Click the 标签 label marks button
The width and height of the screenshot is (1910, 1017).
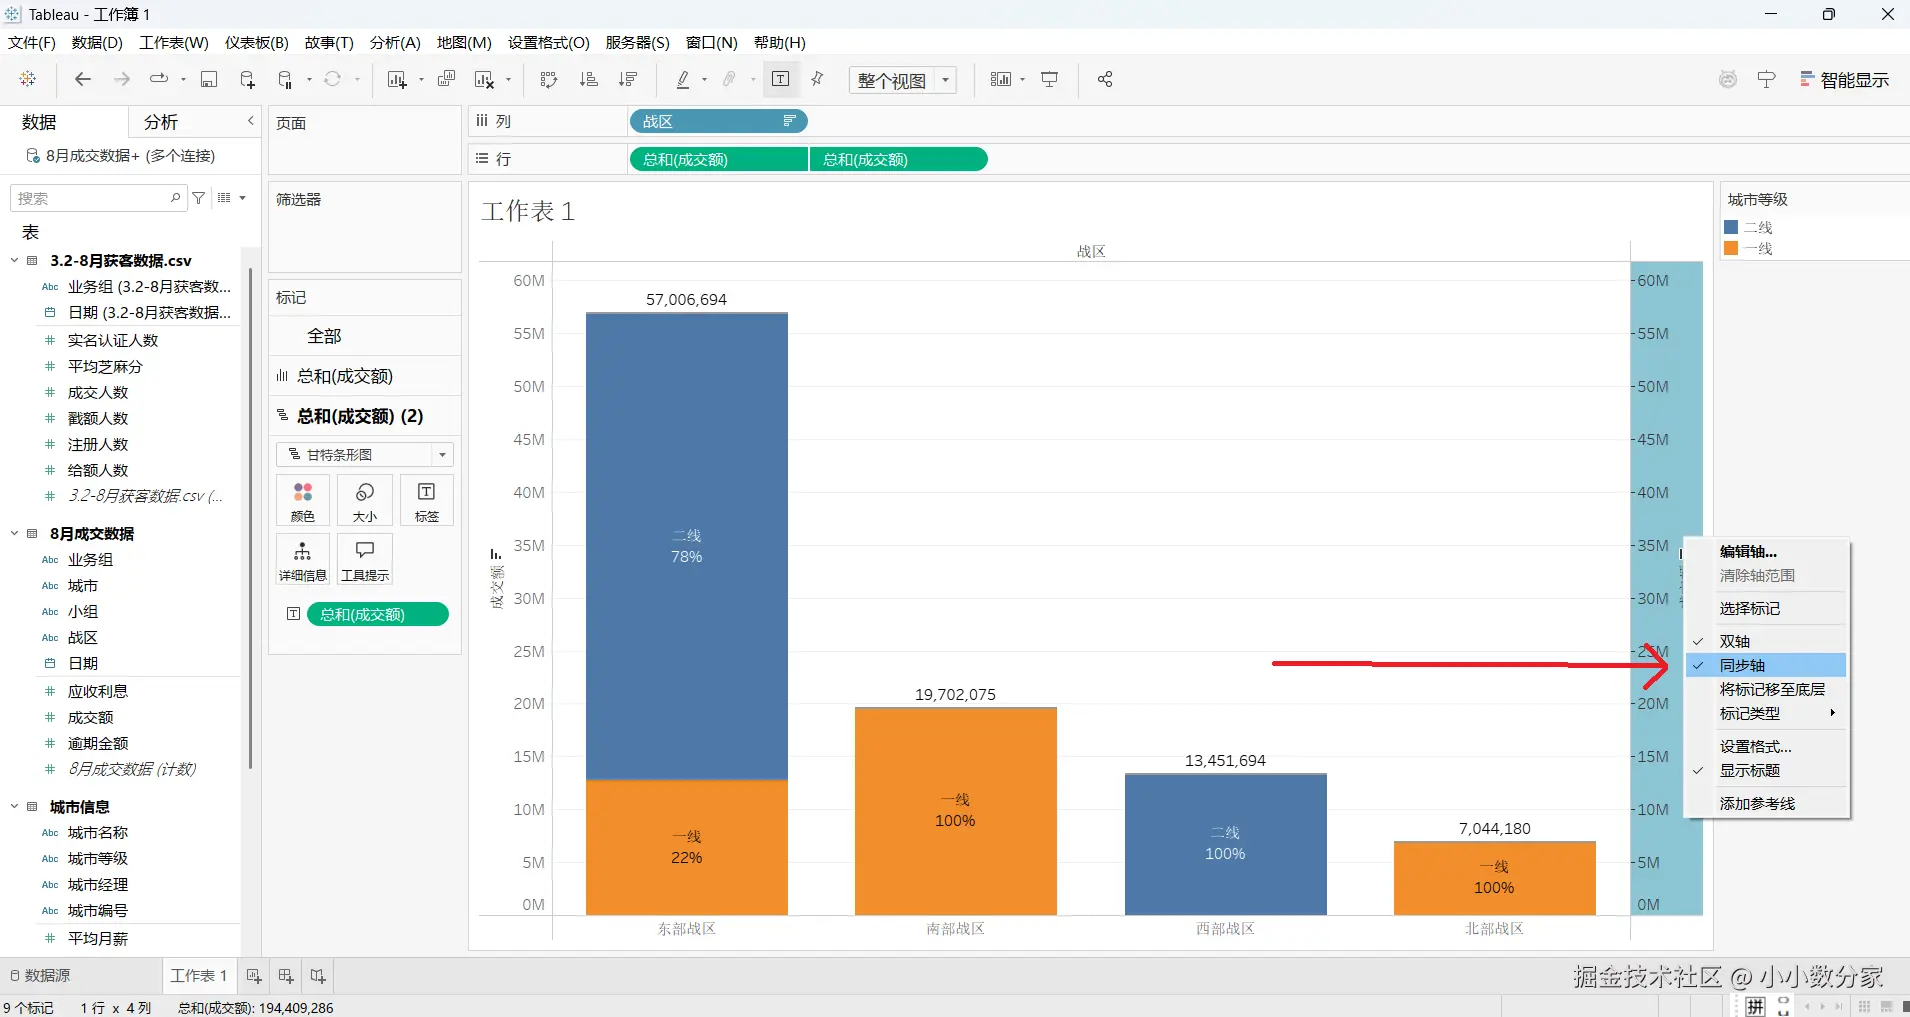427,501
